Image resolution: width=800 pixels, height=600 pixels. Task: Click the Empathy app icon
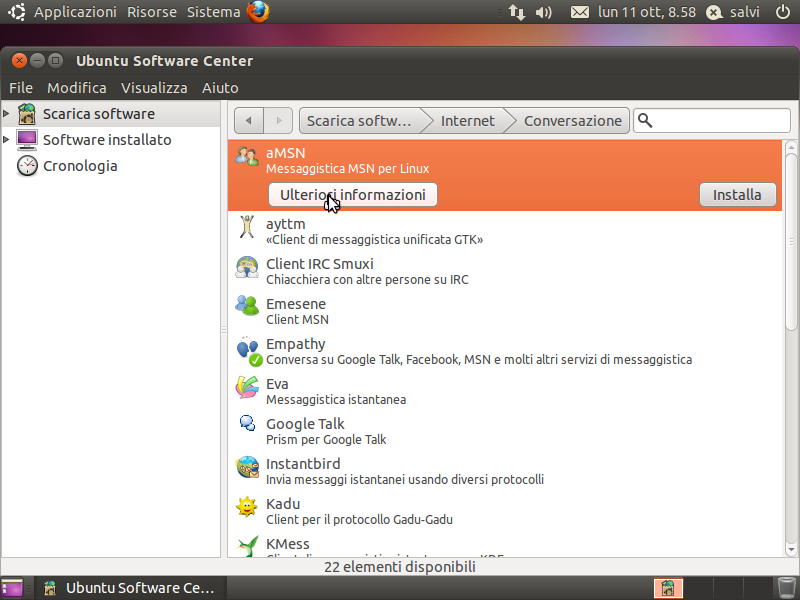pos(248,351)
